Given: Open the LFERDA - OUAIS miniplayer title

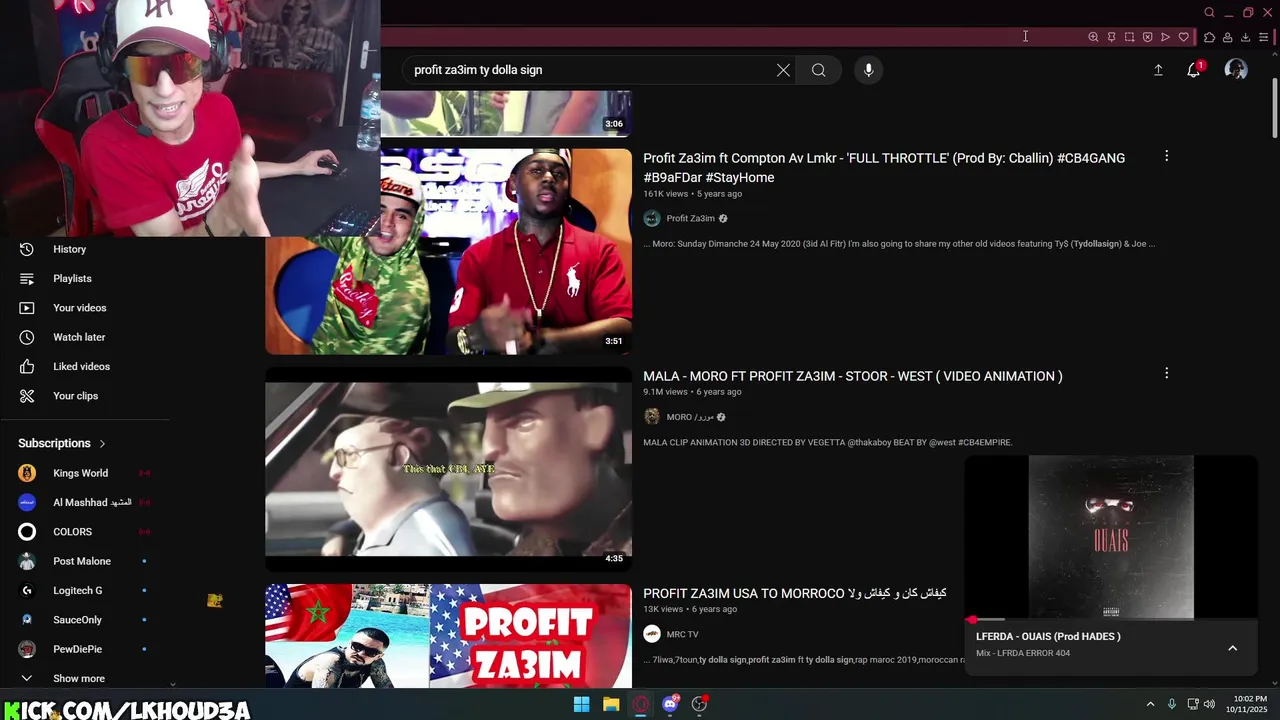Looking at the screenshot, I should 1048,636.
